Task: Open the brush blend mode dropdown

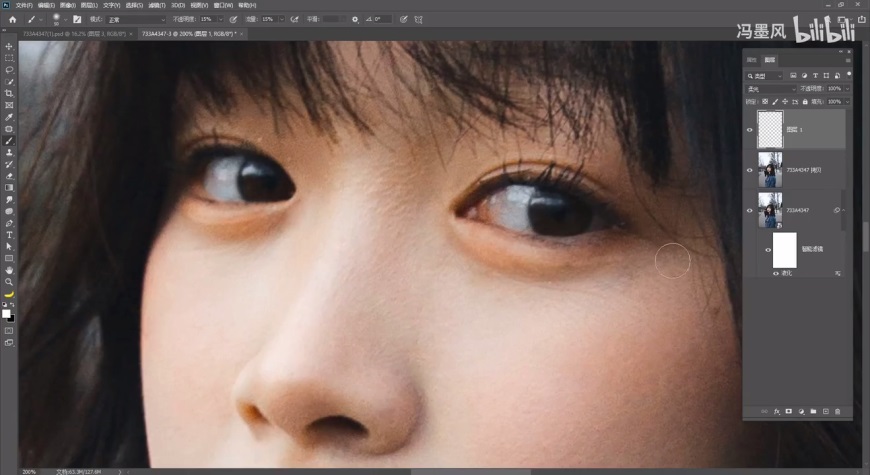Action: (136, 19)
